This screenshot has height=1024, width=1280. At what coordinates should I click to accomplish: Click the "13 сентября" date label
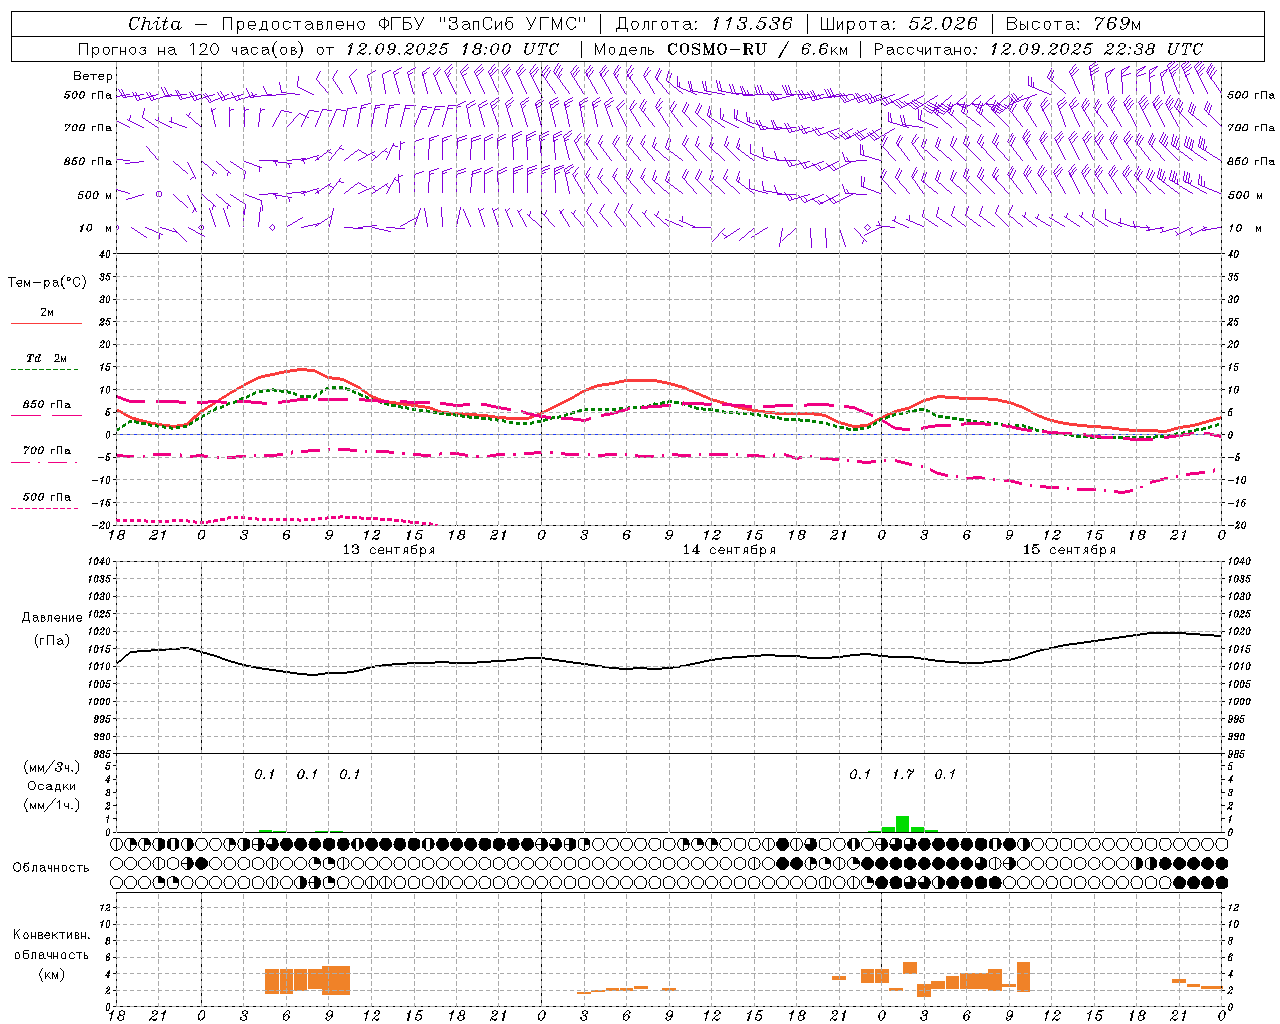pyautogui.click(x=389, y=550)
